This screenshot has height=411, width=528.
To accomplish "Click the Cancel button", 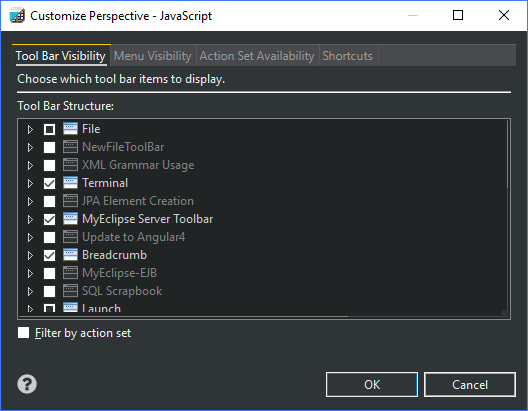I will pos(470,384).
